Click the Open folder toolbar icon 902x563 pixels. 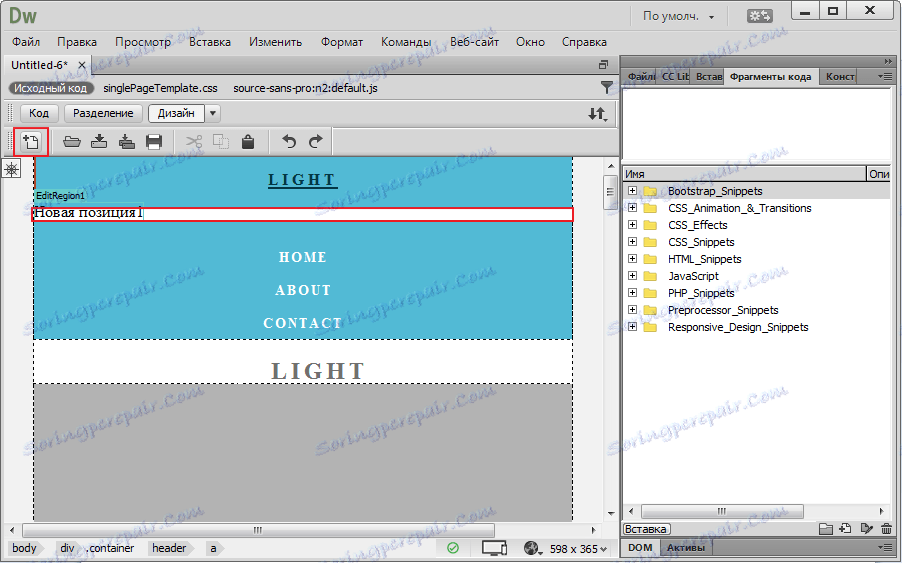tap(71, 141)
